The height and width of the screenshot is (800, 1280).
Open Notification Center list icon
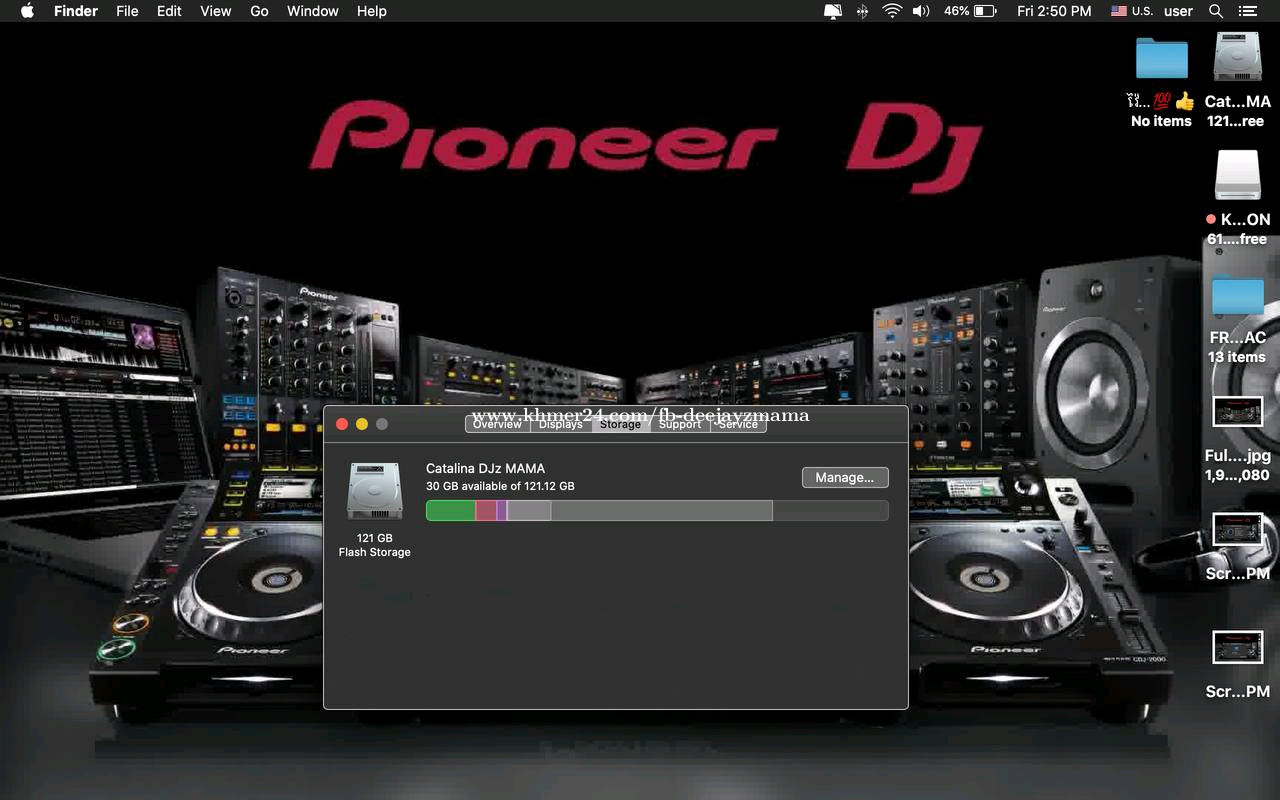pyautogui.click(x=1247, y=11)
